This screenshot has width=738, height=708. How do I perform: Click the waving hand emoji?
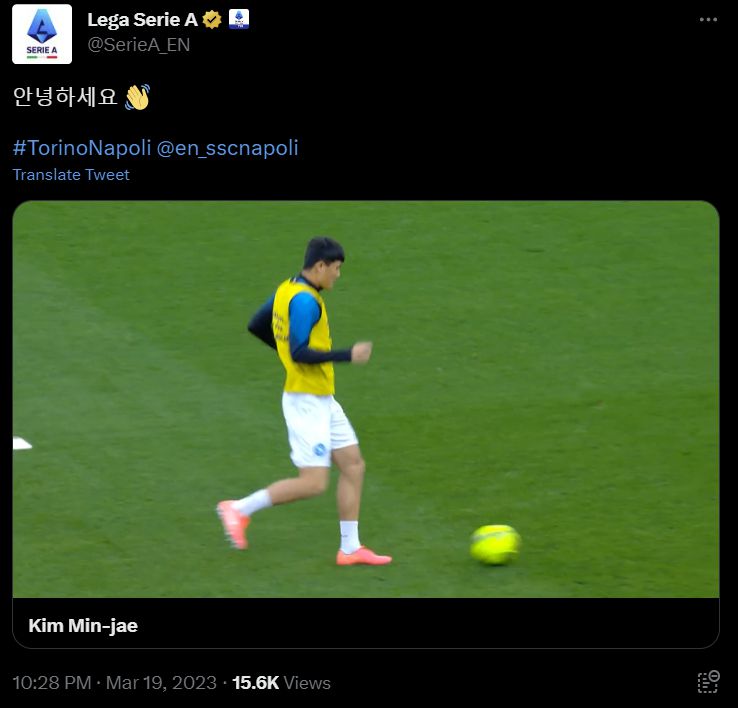[x=137, y=97]
